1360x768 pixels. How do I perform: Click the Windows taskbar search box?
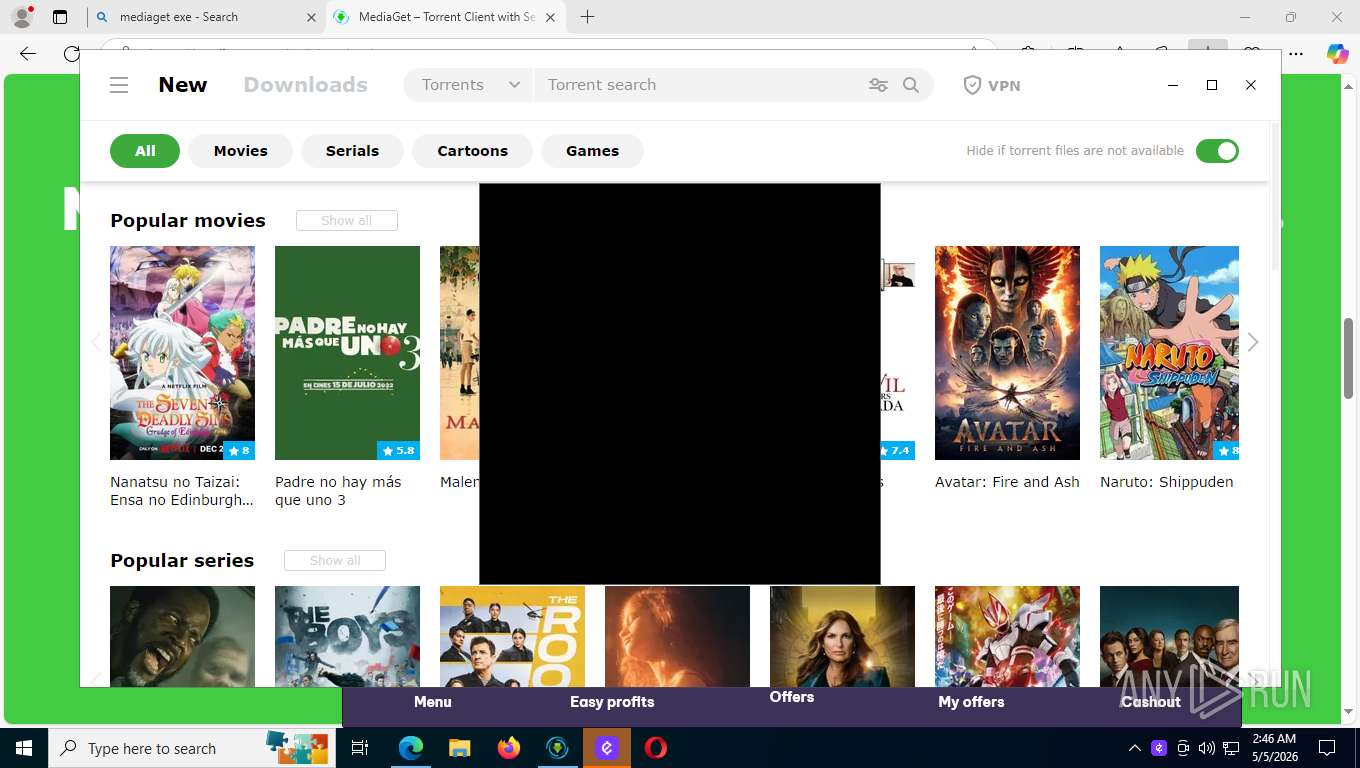click(192, 748)
